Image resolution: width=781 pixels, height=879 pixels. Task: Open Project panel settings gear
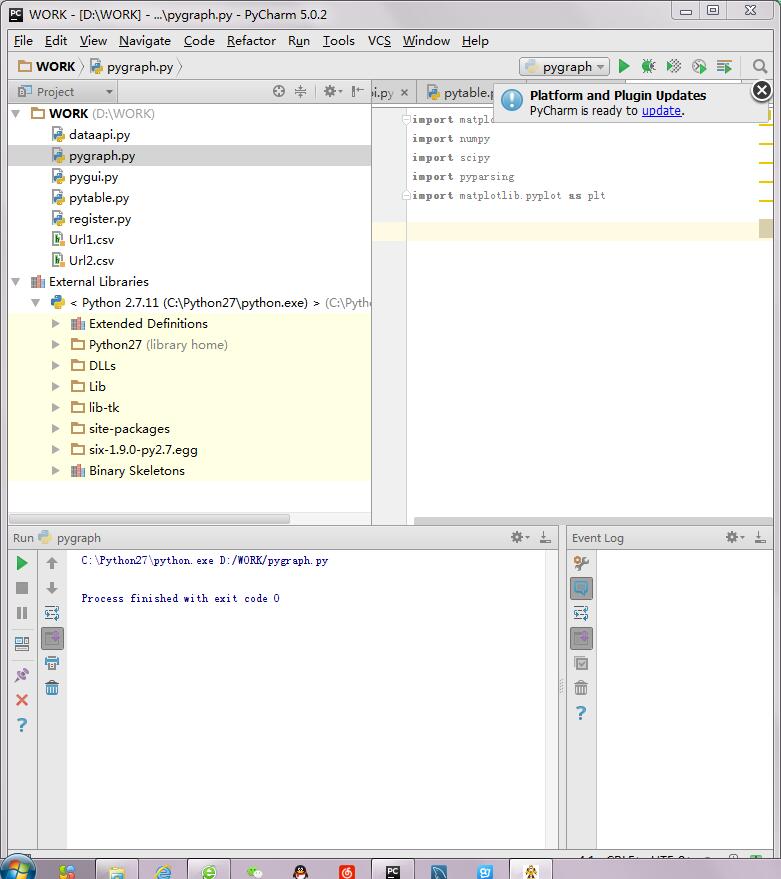pyautogui.click(x=332, y=91)
